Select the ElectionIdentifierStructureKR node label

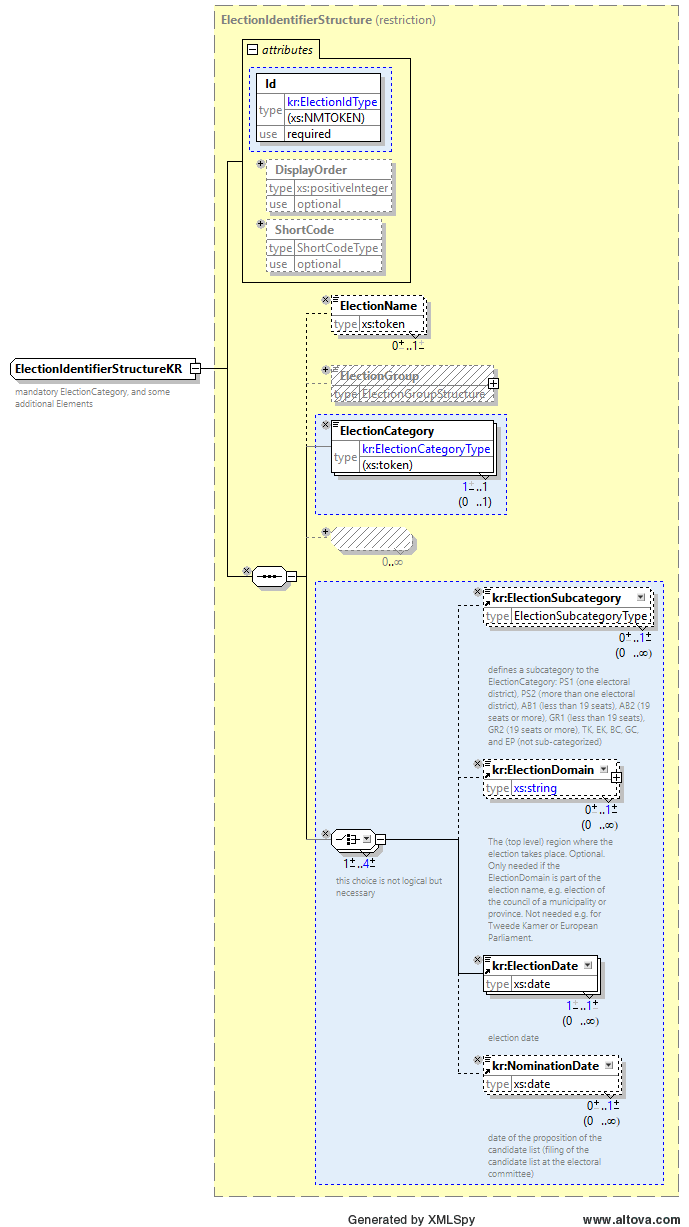point(98,369)
